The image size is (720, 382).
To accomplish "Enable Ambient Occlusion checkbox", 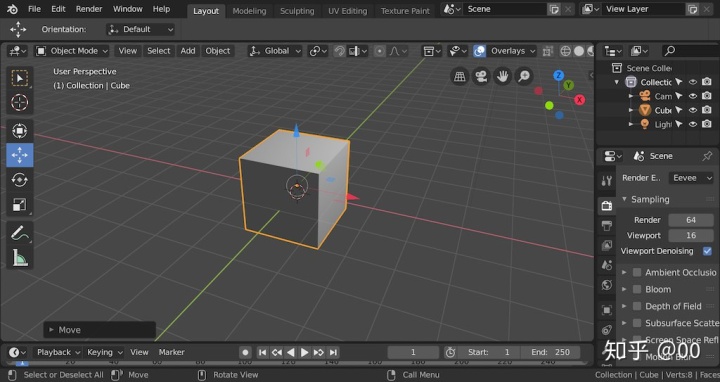I will (x=637, y=272).
